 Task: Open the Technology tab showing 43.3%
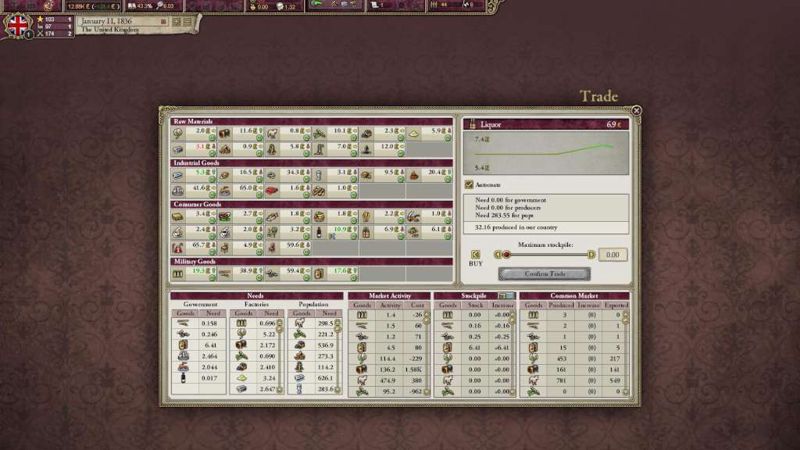tap(154, 6)
